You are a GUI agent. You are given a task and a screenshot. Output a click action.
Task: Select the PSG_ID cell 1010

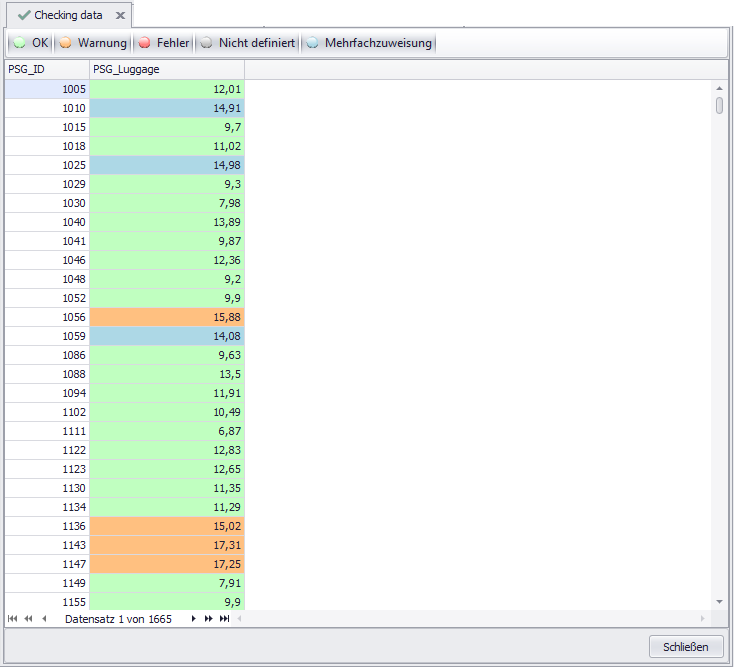[47, 108]
